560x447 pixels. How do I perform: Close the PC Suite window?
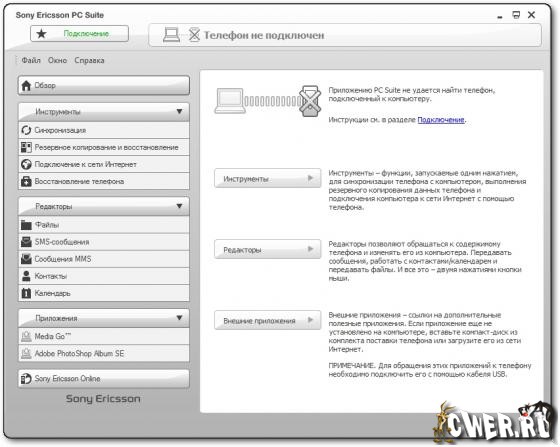[x=531, y=15]
